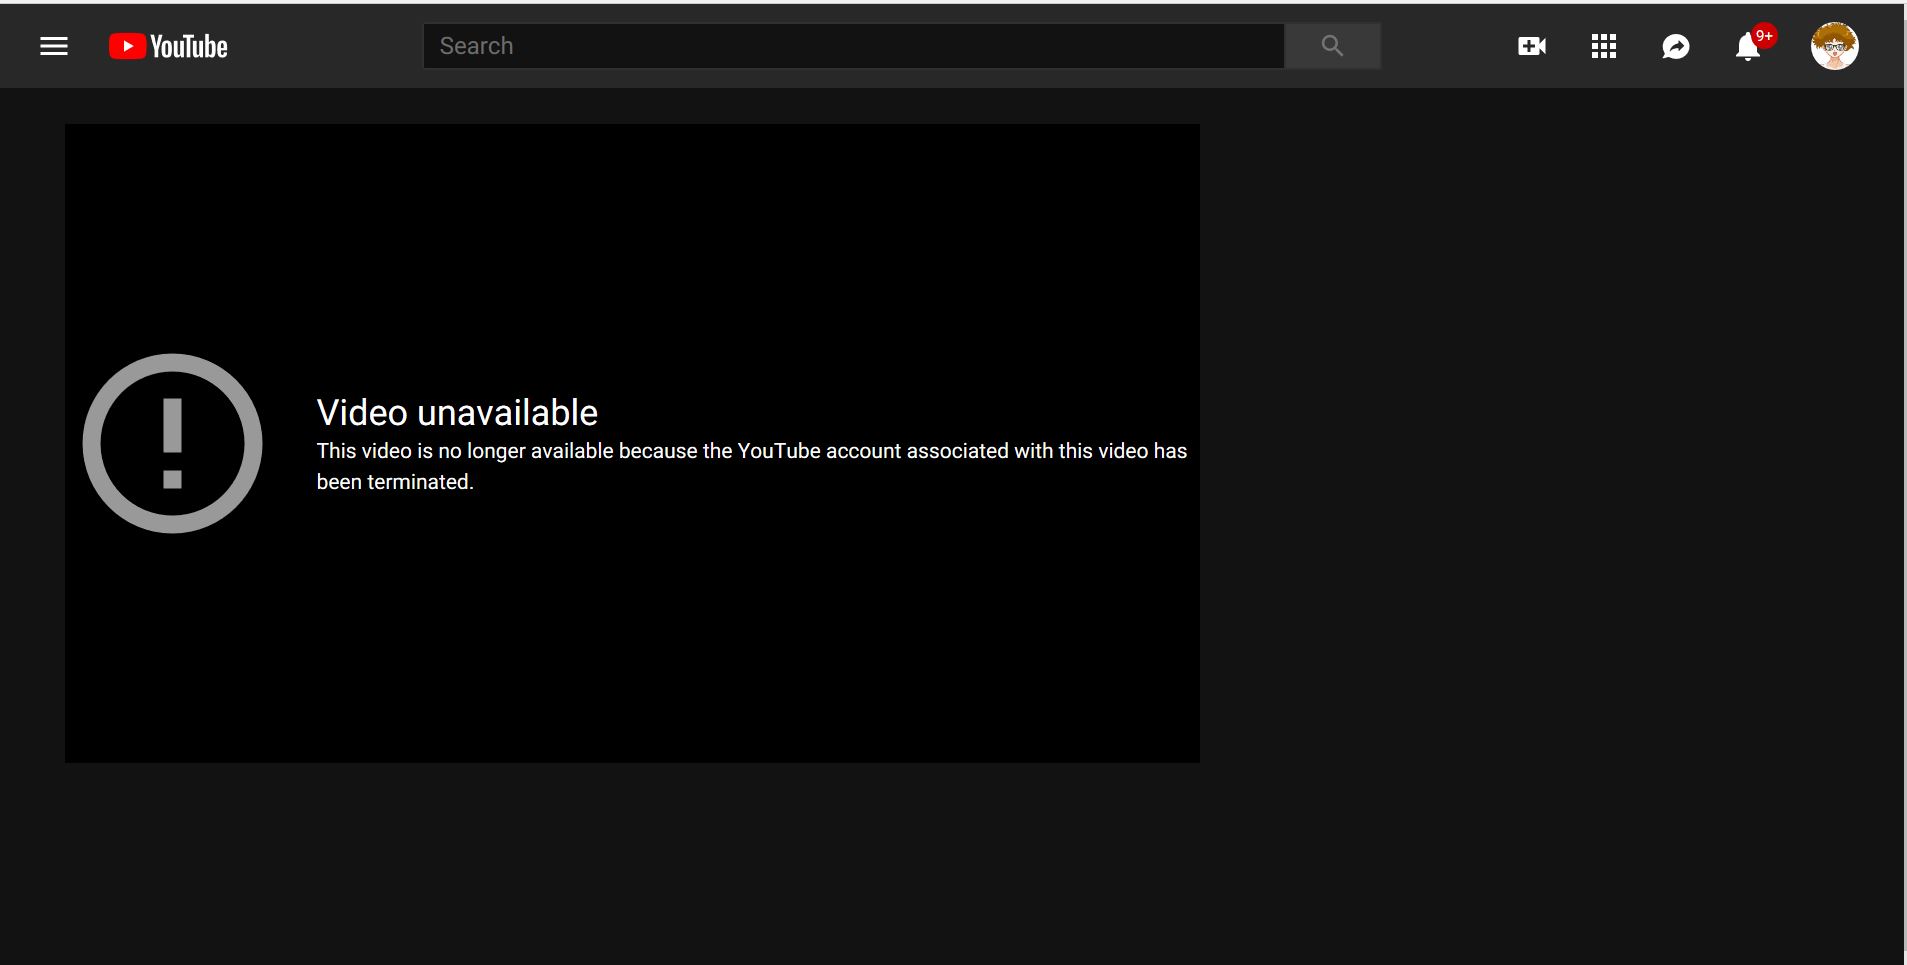Click the 'Video unavailable' heading
1907x965 pixels.
[x=457, y=412]
